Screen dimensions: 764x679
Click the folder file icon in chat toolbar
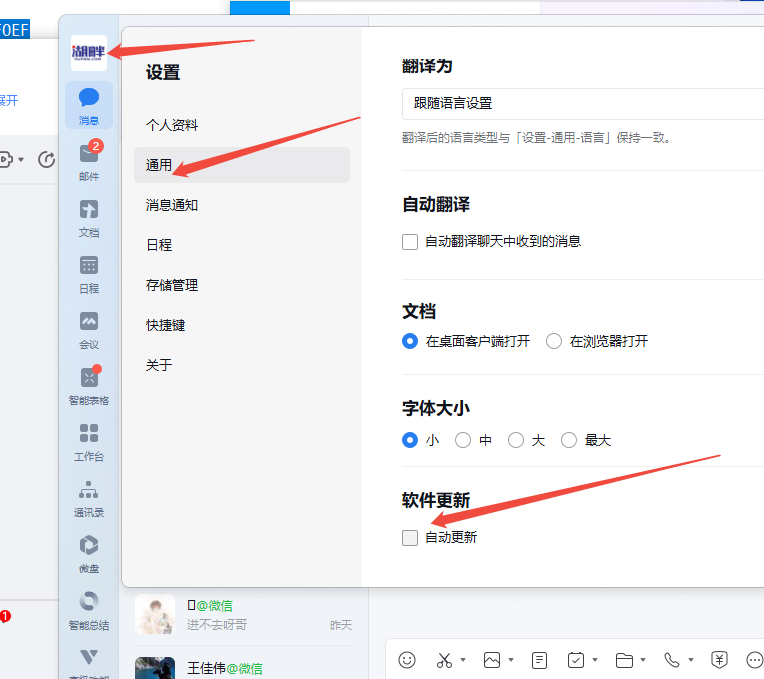[624, 660]
